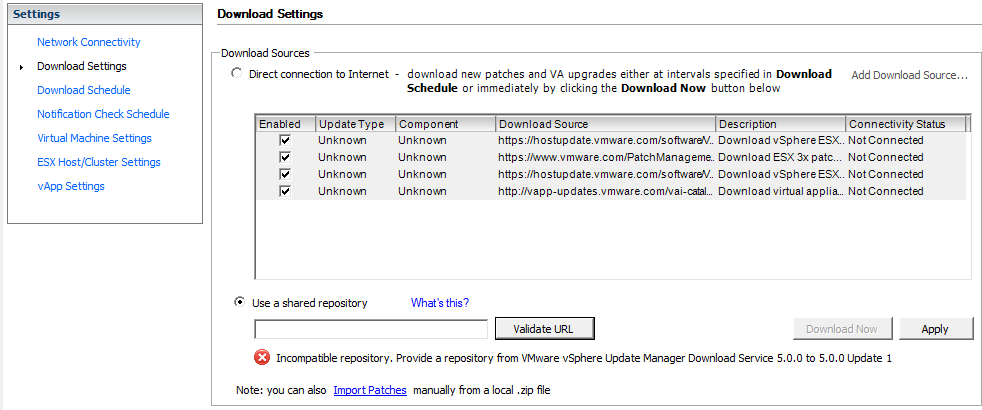Open Network Connectivity settings
This screenshot has height=410, width=982.
pyautogui.click(x=88, y=42)
